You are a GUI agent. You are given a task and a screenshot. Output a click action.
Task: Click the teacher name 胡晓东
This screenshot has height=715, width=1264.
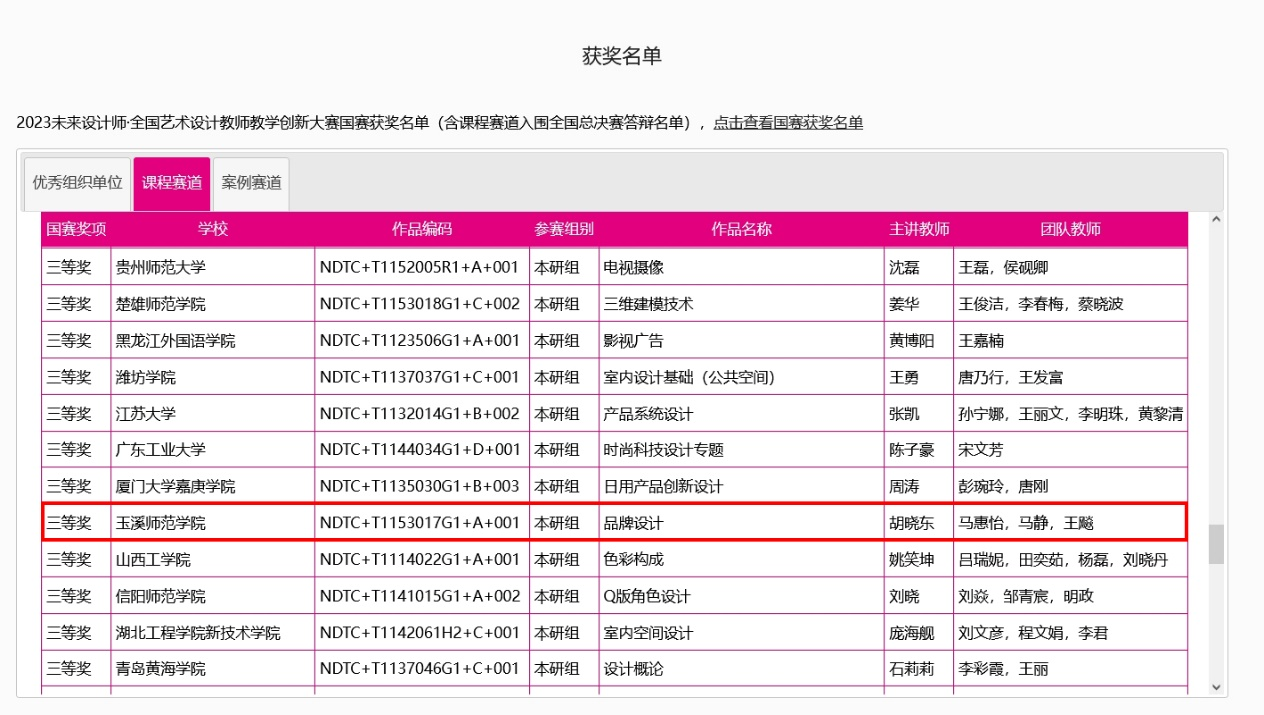pos(911,523)
